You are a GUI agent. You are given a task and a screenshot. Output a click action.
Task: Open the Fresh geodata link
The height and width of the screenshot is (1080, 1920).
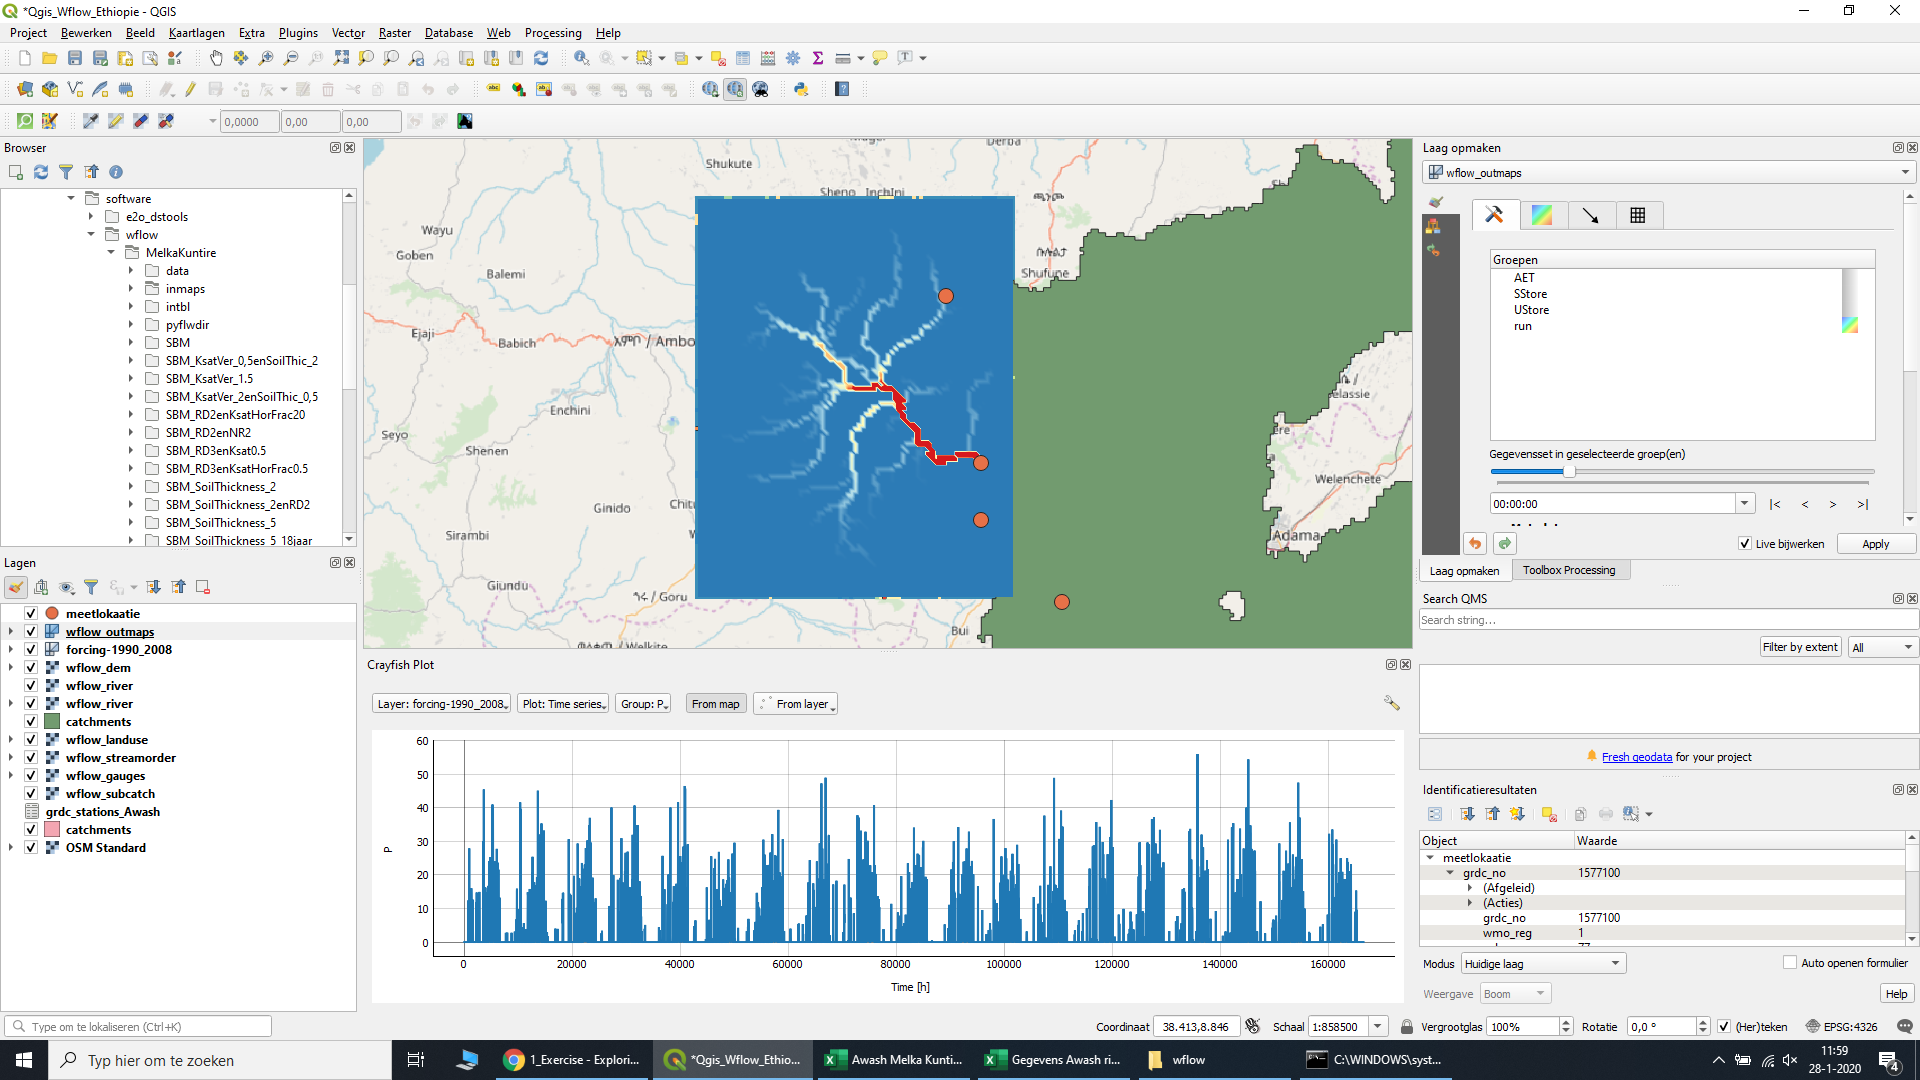tap(1636, 757)
